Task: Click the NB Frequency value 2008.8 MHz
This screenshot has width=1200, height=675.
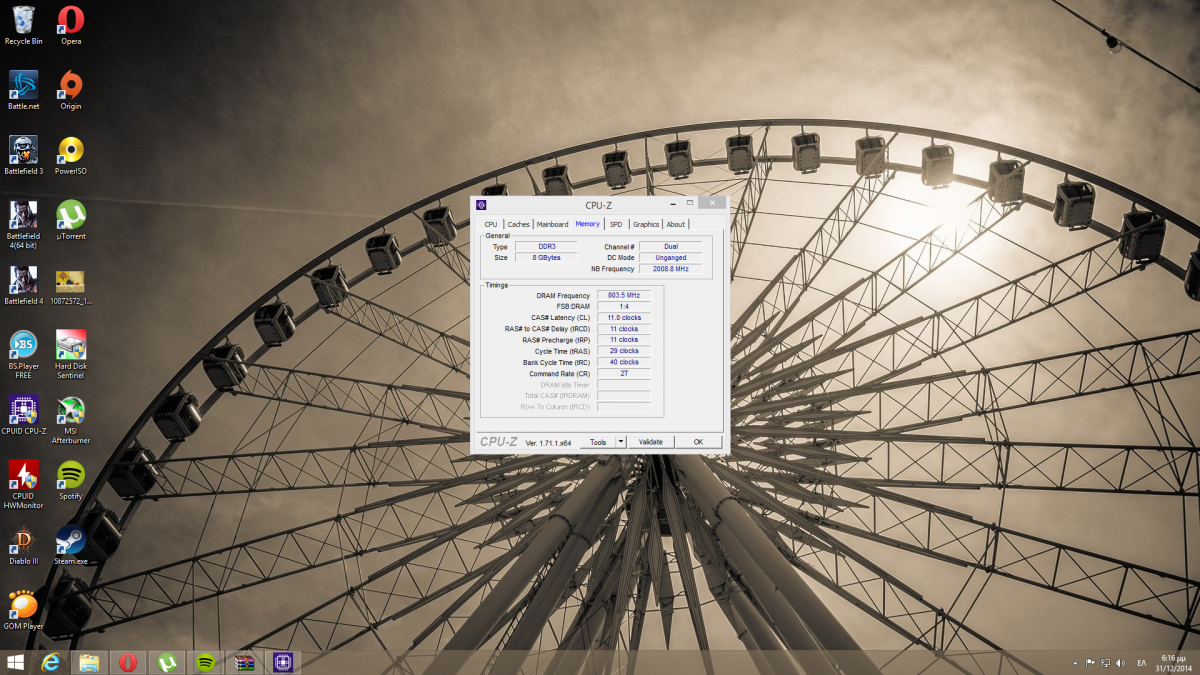Action: coord(670,269)
